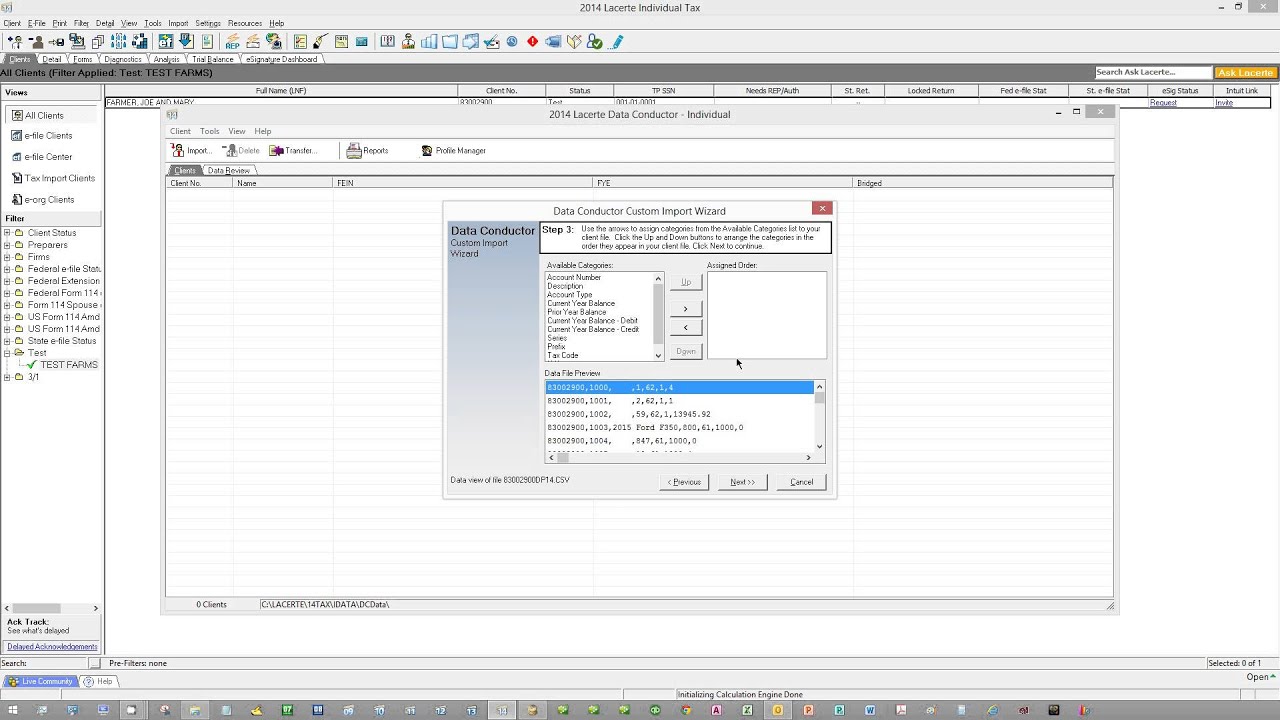The height and width of the screenshot is (720, 1280).
Task: Open Word from the taskbar
Action: 870,710
